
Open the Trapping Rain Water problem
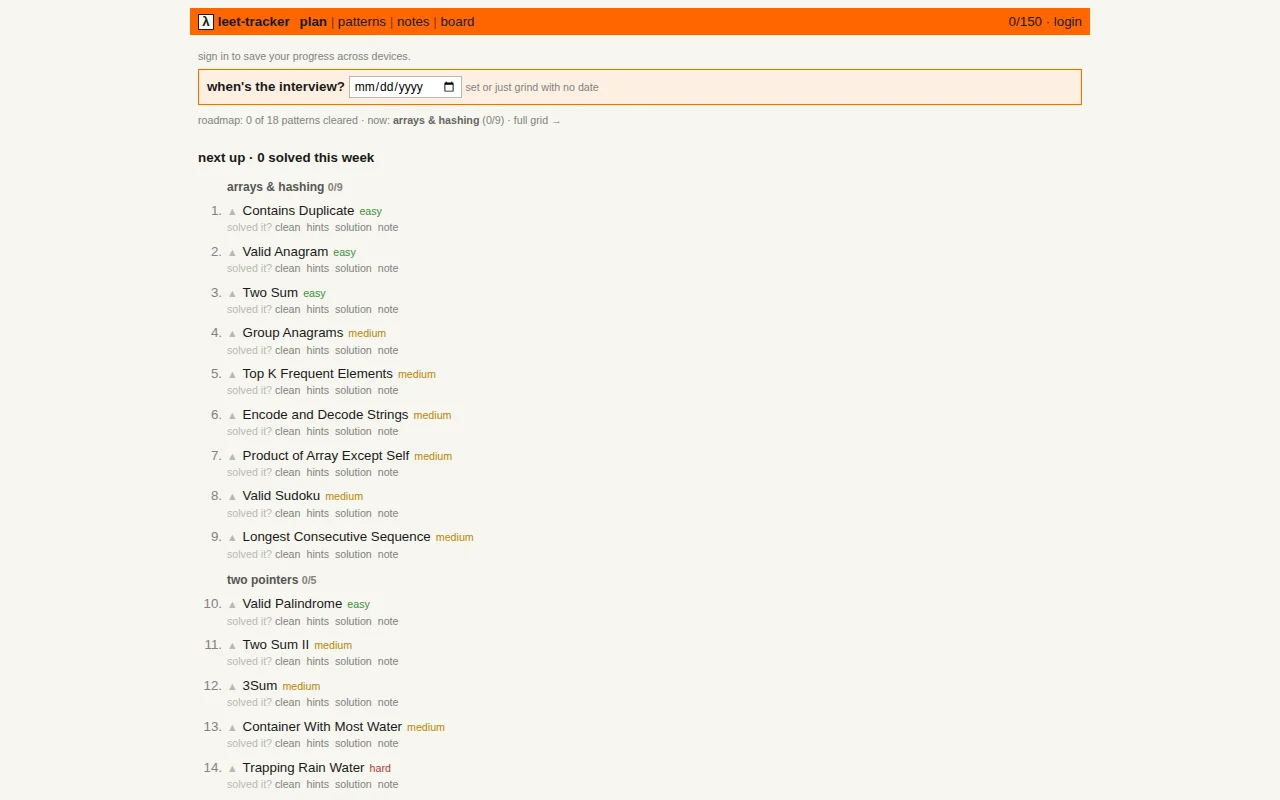[303, 768]
